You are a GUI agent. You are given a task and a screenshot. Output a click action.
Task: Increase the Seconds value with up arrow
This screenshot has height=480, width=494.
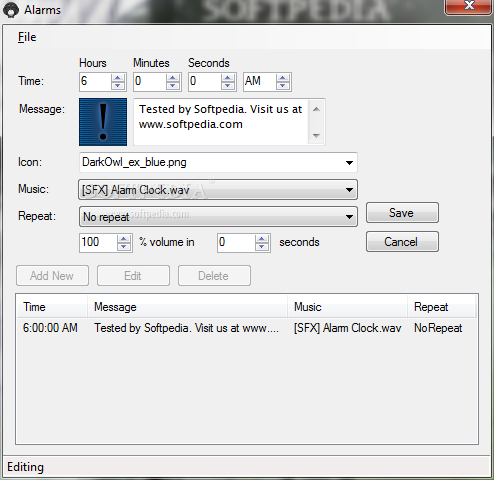point(228,78)
